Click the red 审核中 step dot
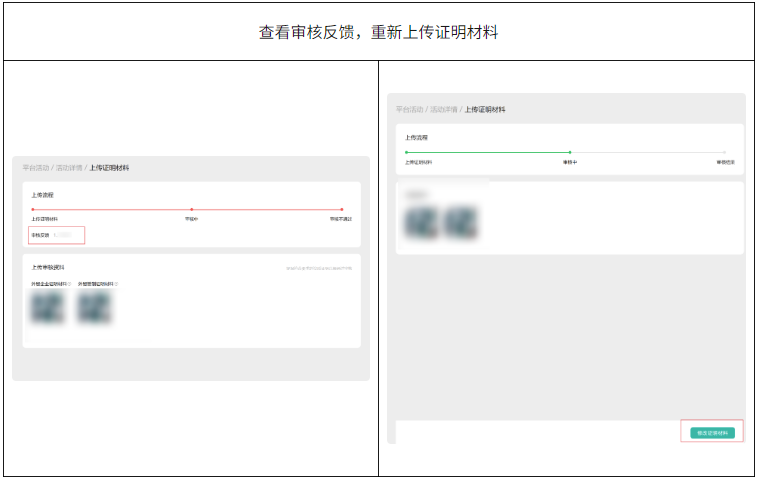758x478 pixels. (191, 210)
